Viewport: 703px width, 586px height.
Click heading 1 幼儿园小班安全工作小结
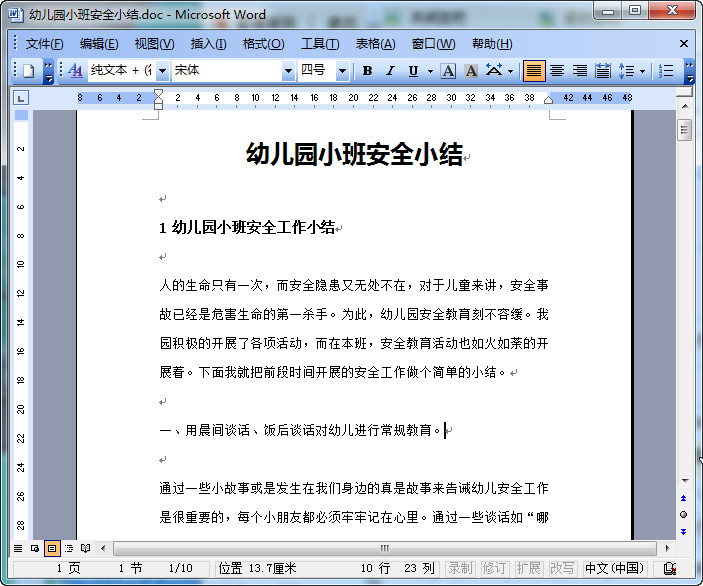point(247,227)
